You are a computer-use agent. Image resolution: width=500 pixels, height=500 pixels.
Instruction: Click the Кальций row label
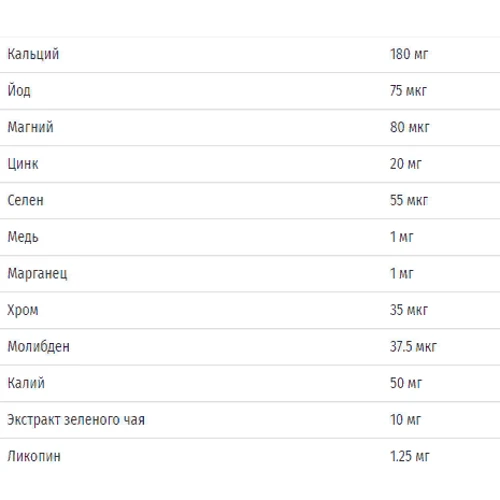coord(33,54)
